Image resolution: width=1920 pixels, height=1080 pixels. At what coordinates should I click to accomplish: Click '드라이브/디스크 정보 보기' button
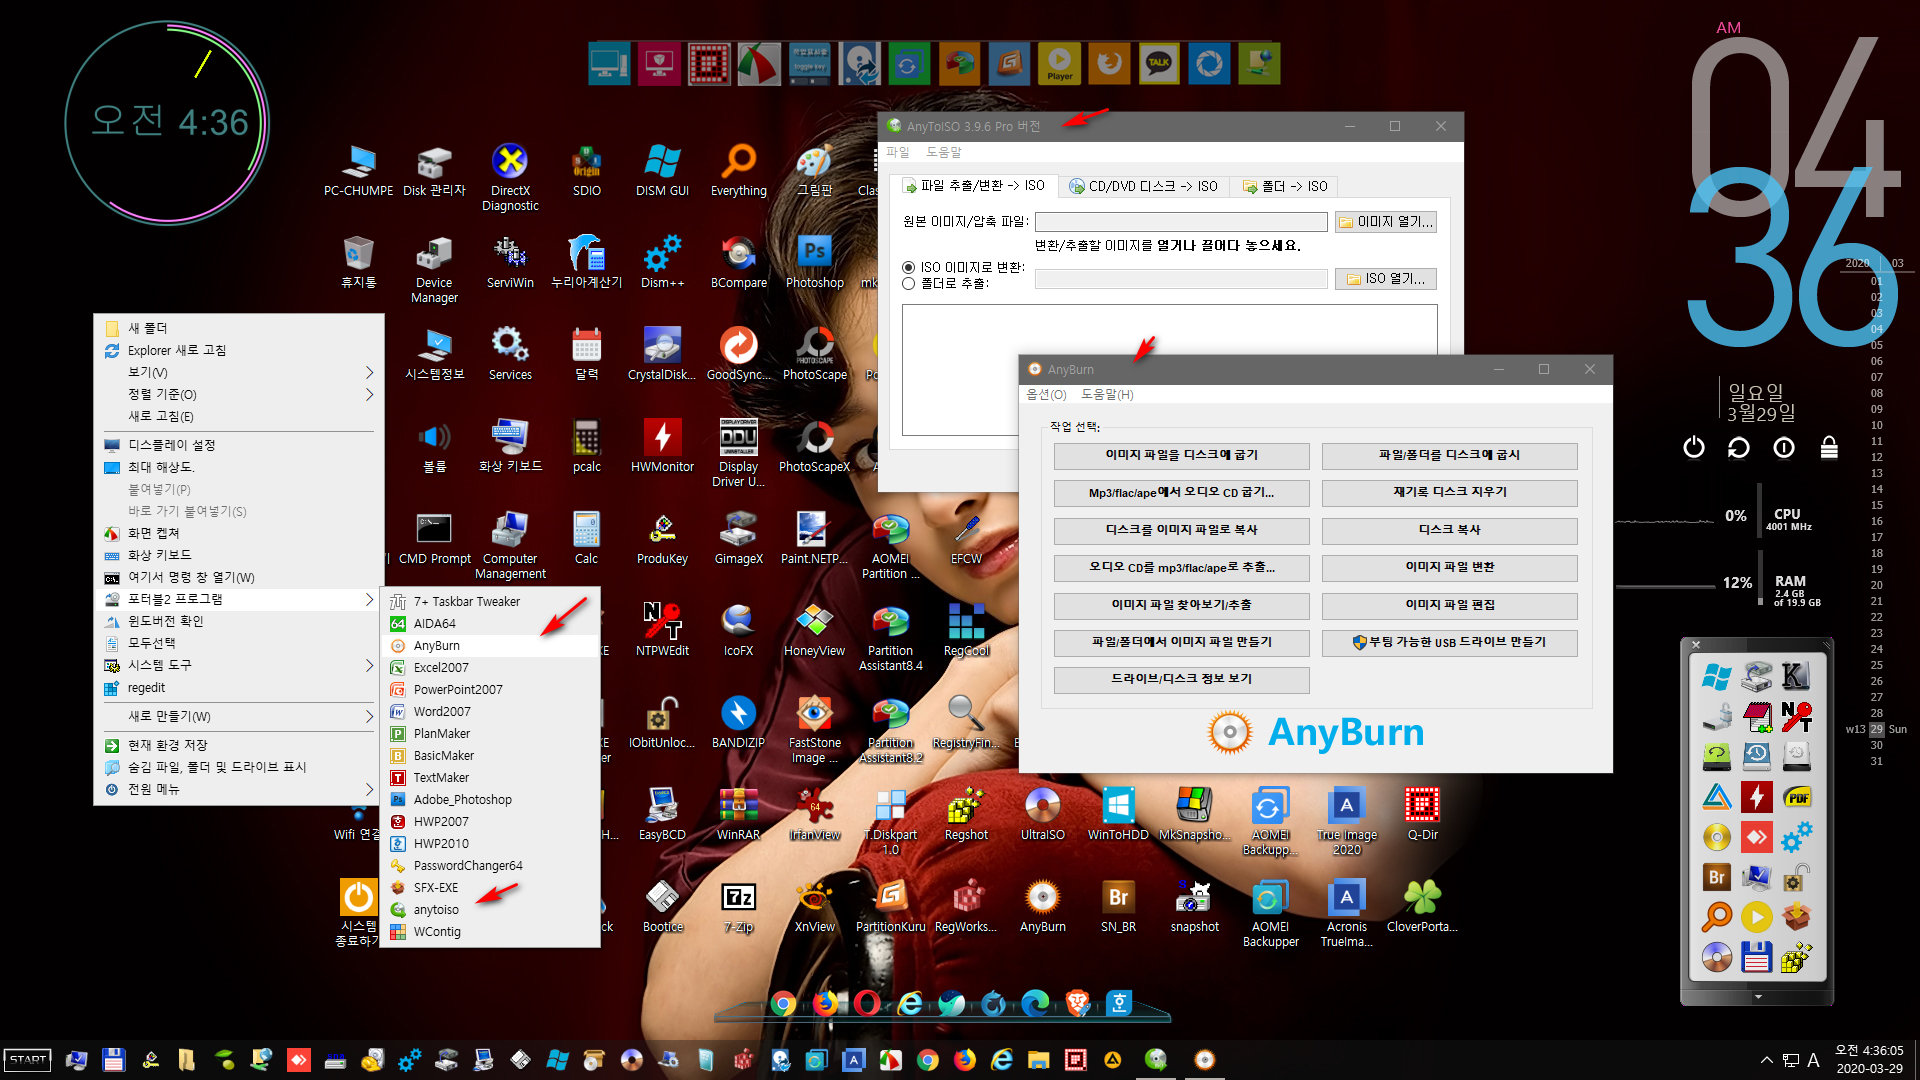(1181, 679)
